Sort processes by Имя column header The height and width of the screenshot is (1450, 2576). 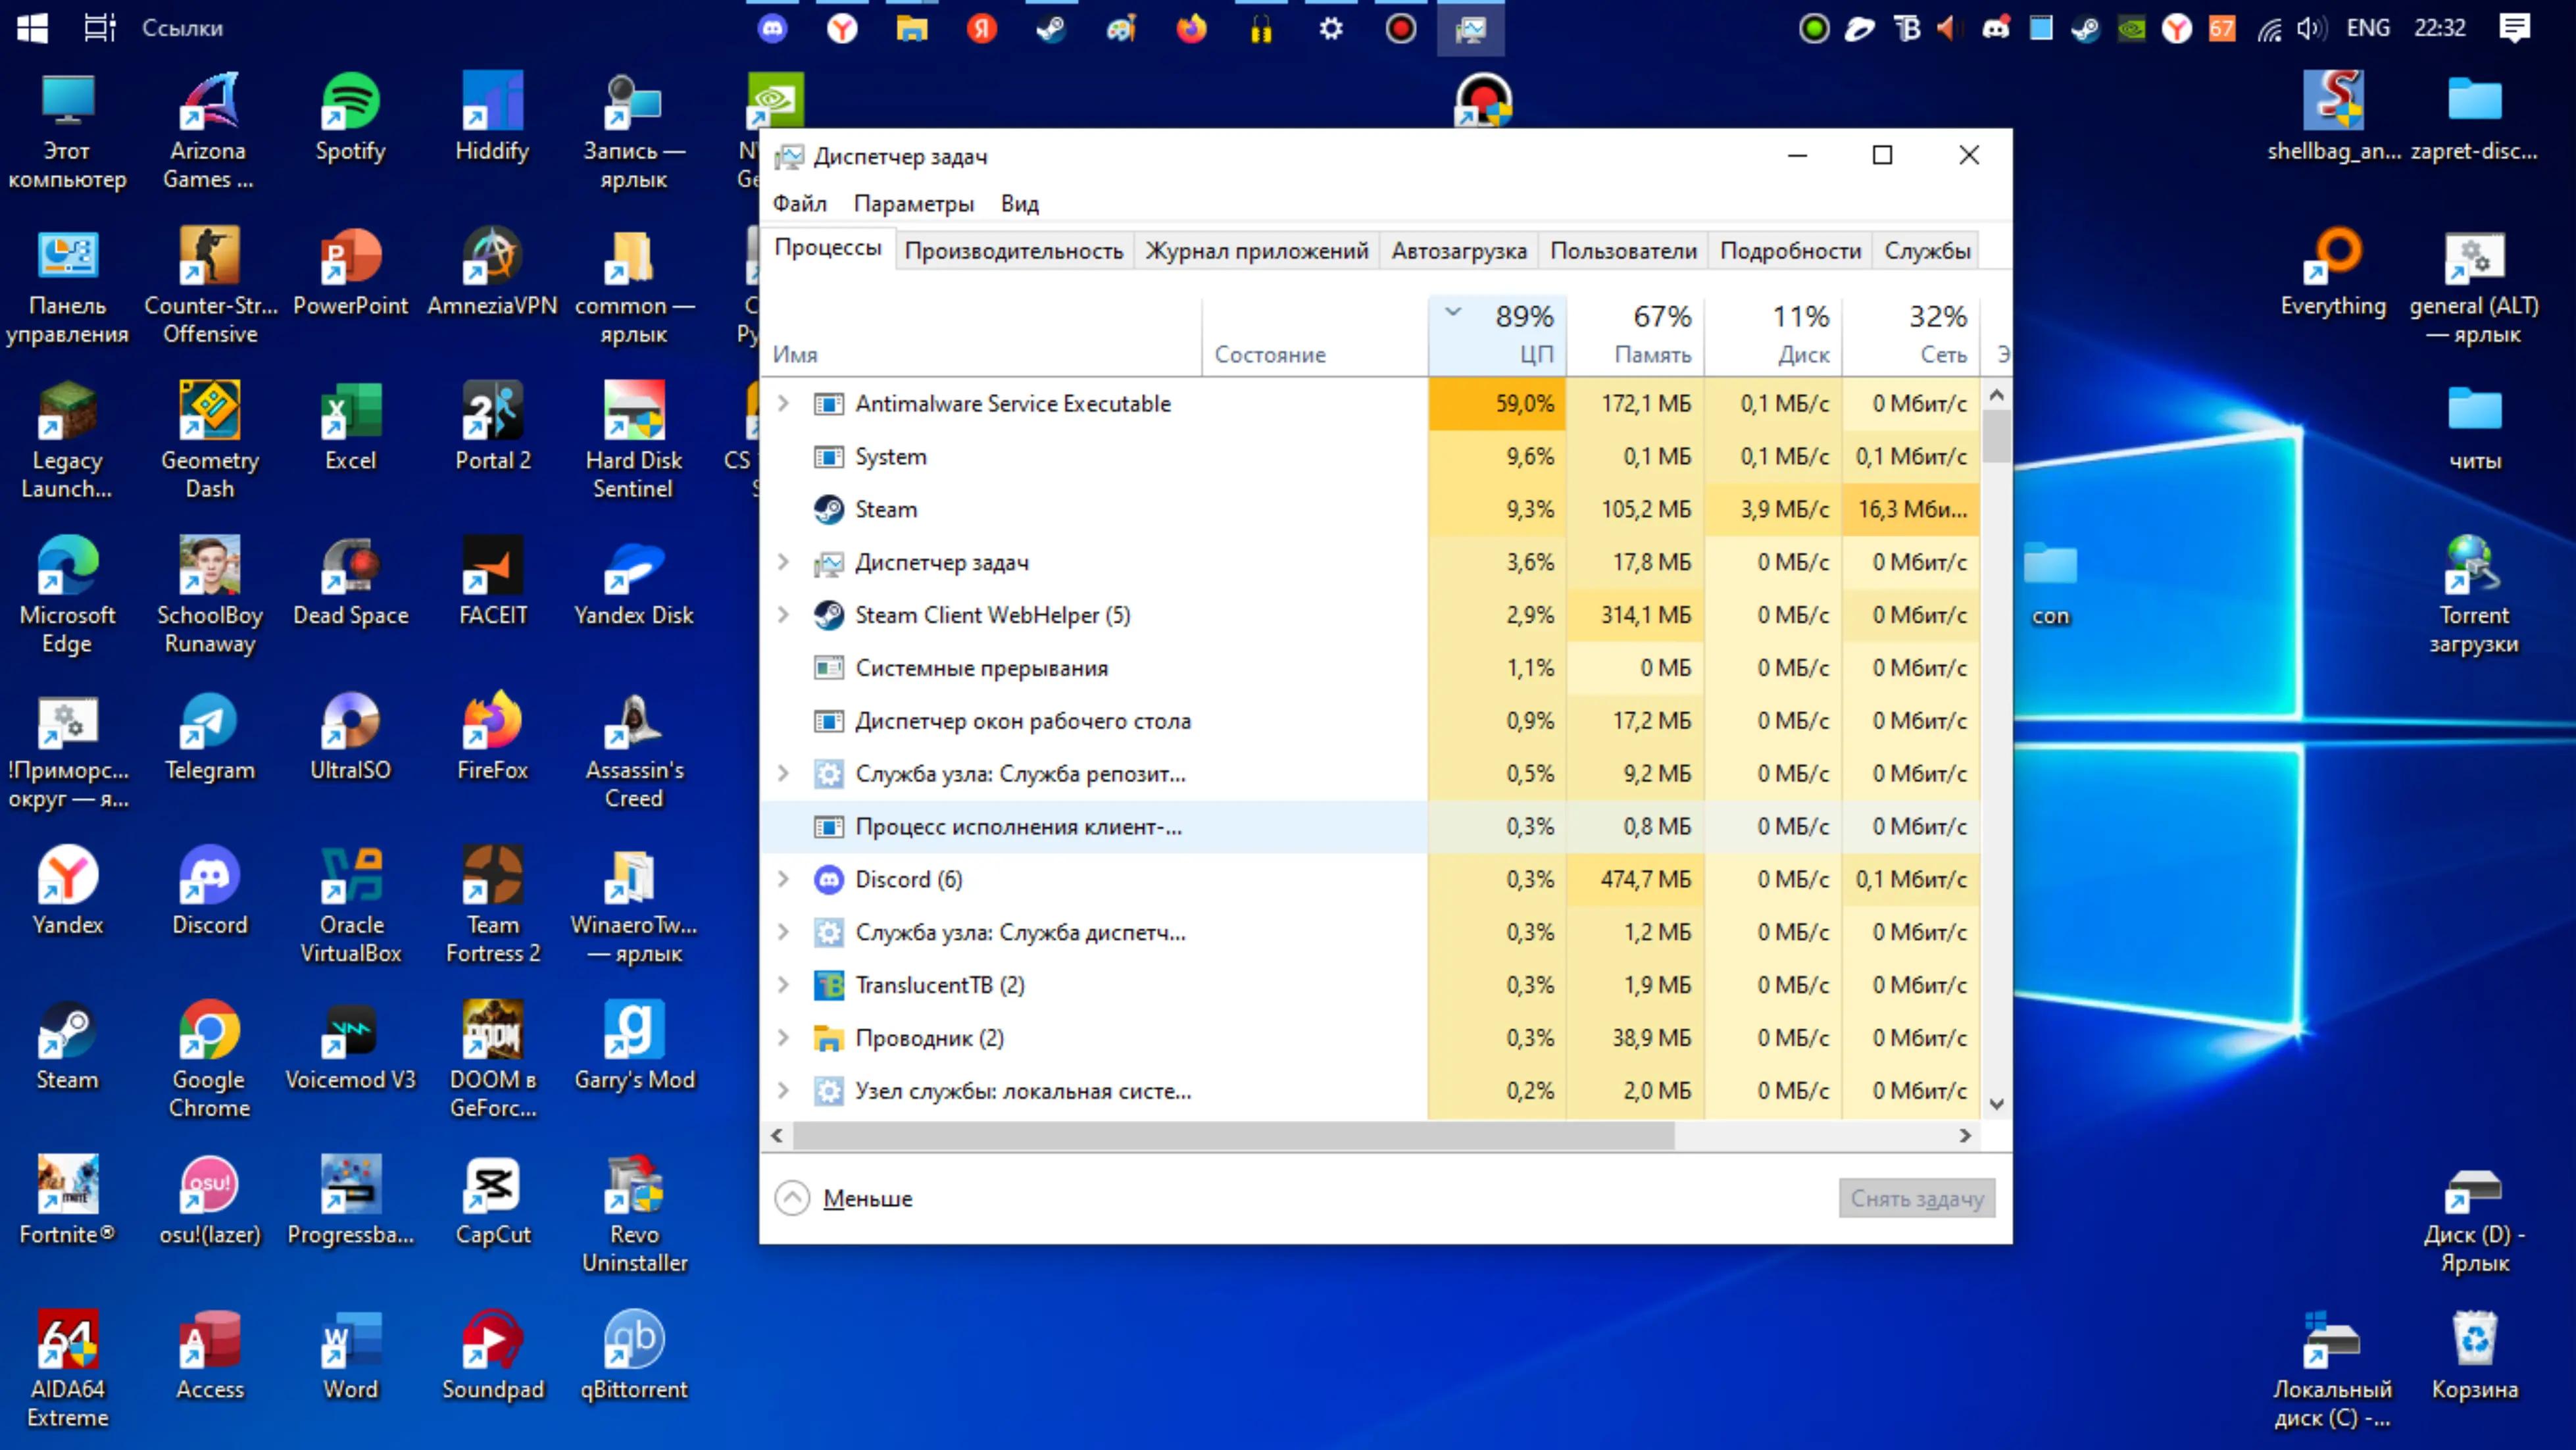point(980,335)
